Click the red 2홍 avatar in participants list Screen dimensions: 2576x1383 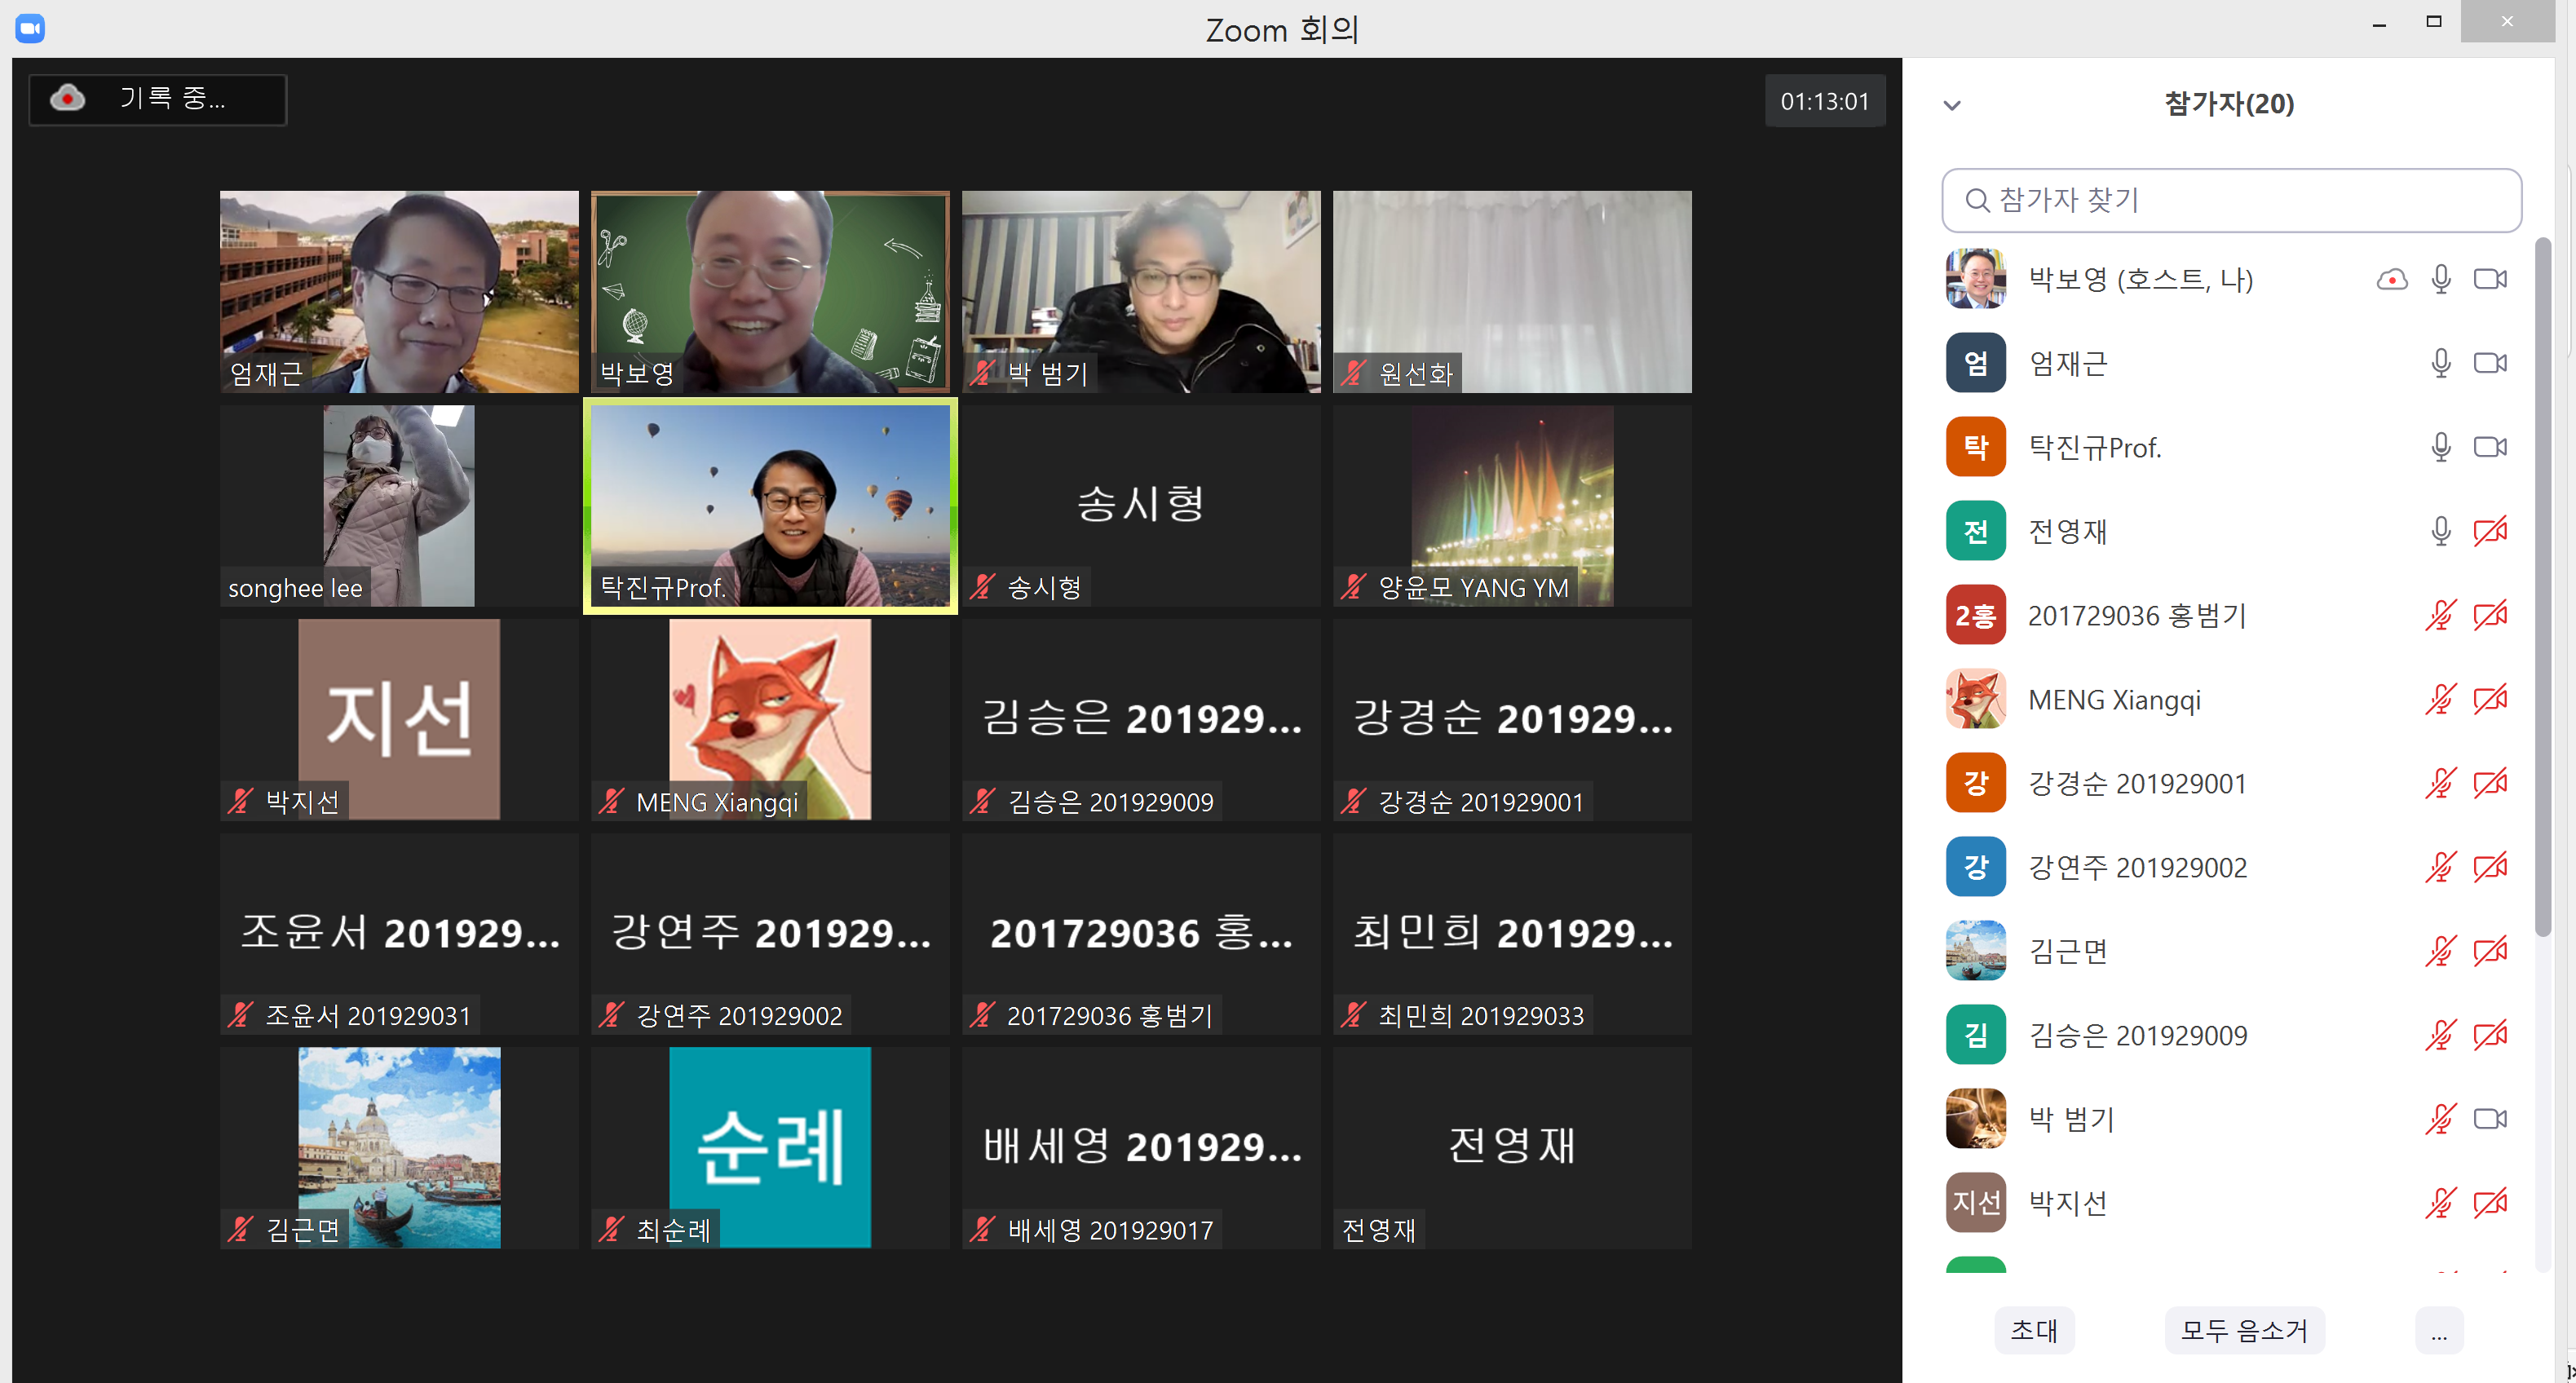click(1975, 615)
